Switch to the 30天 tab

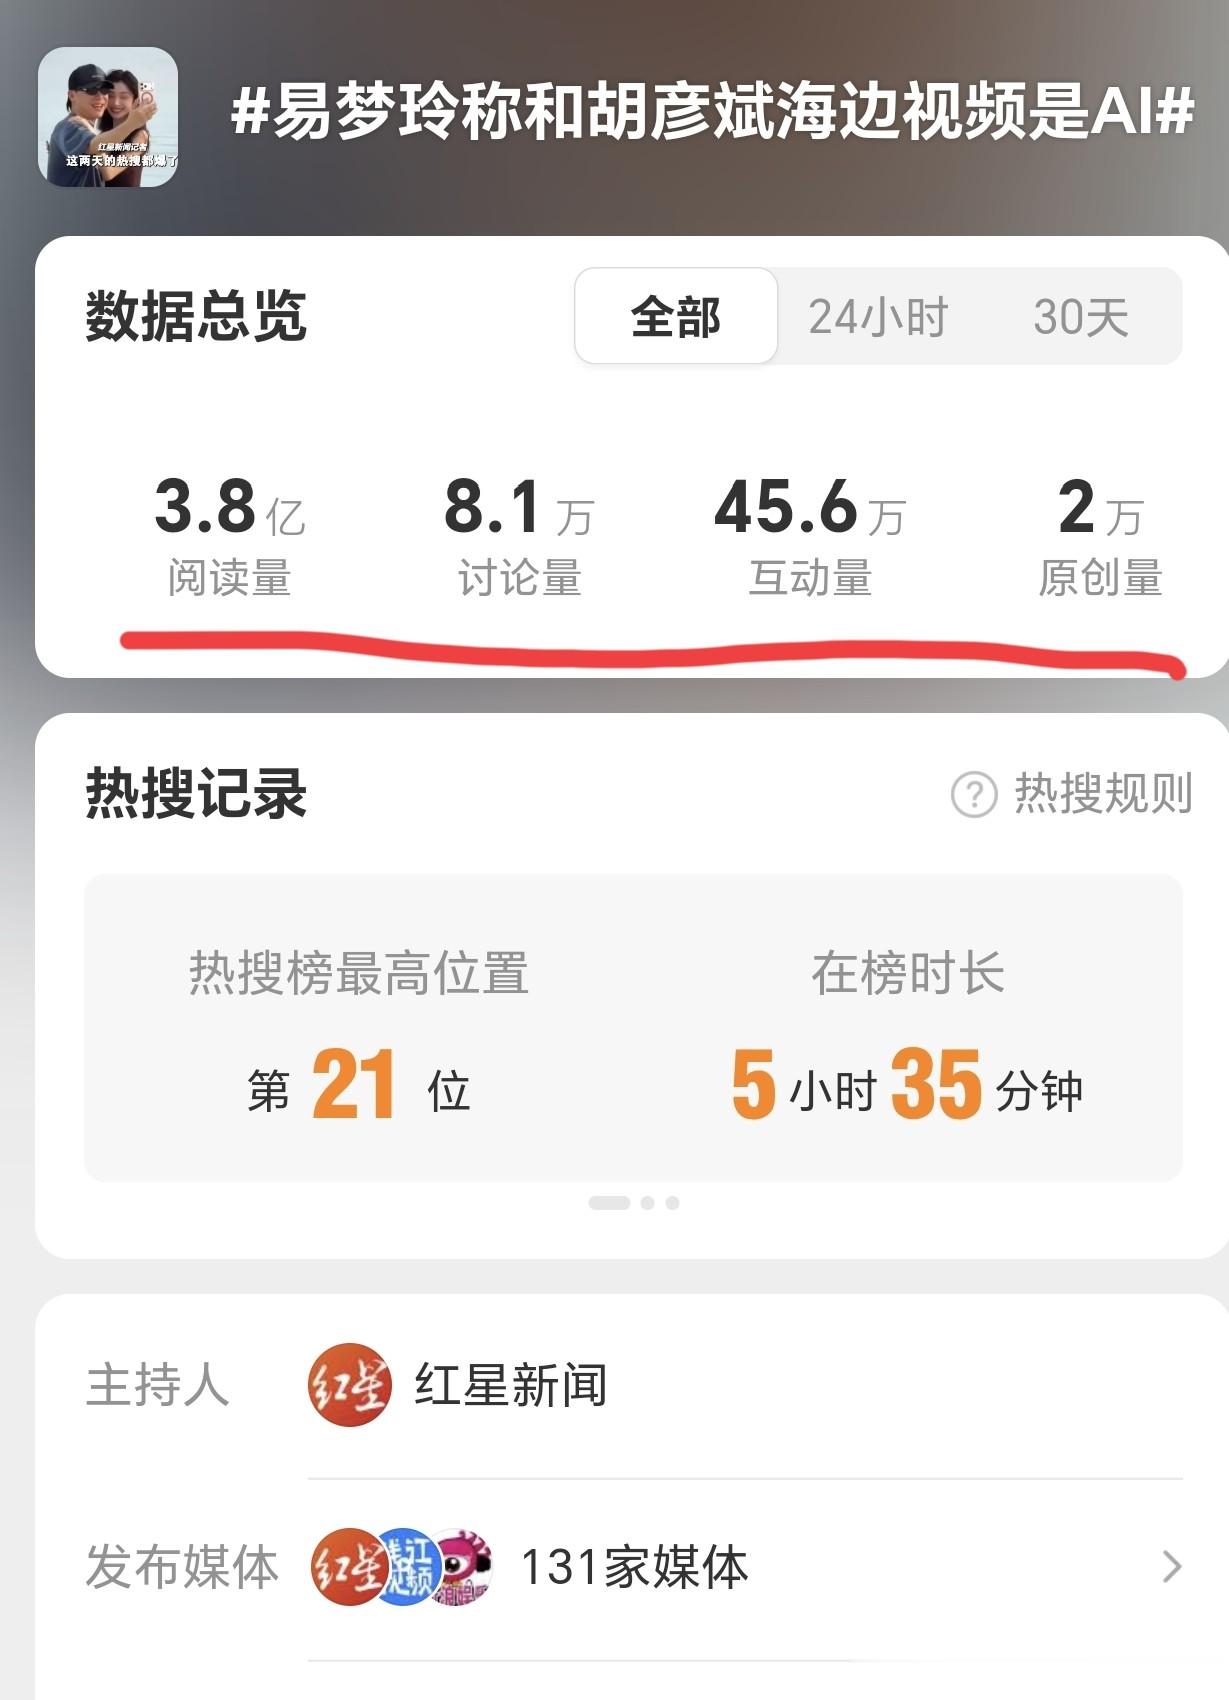(1081, 317)
